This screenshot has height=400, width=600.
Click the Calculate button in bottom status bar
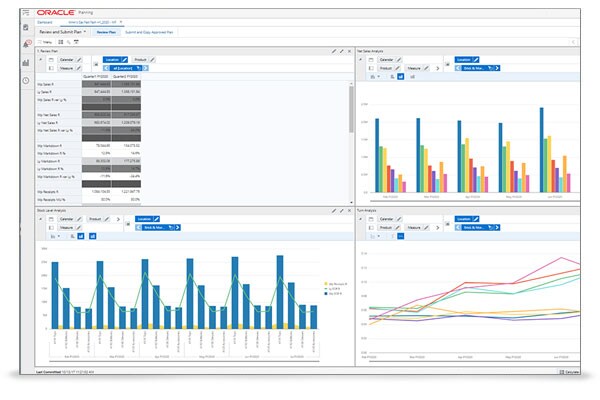(569, 372)
